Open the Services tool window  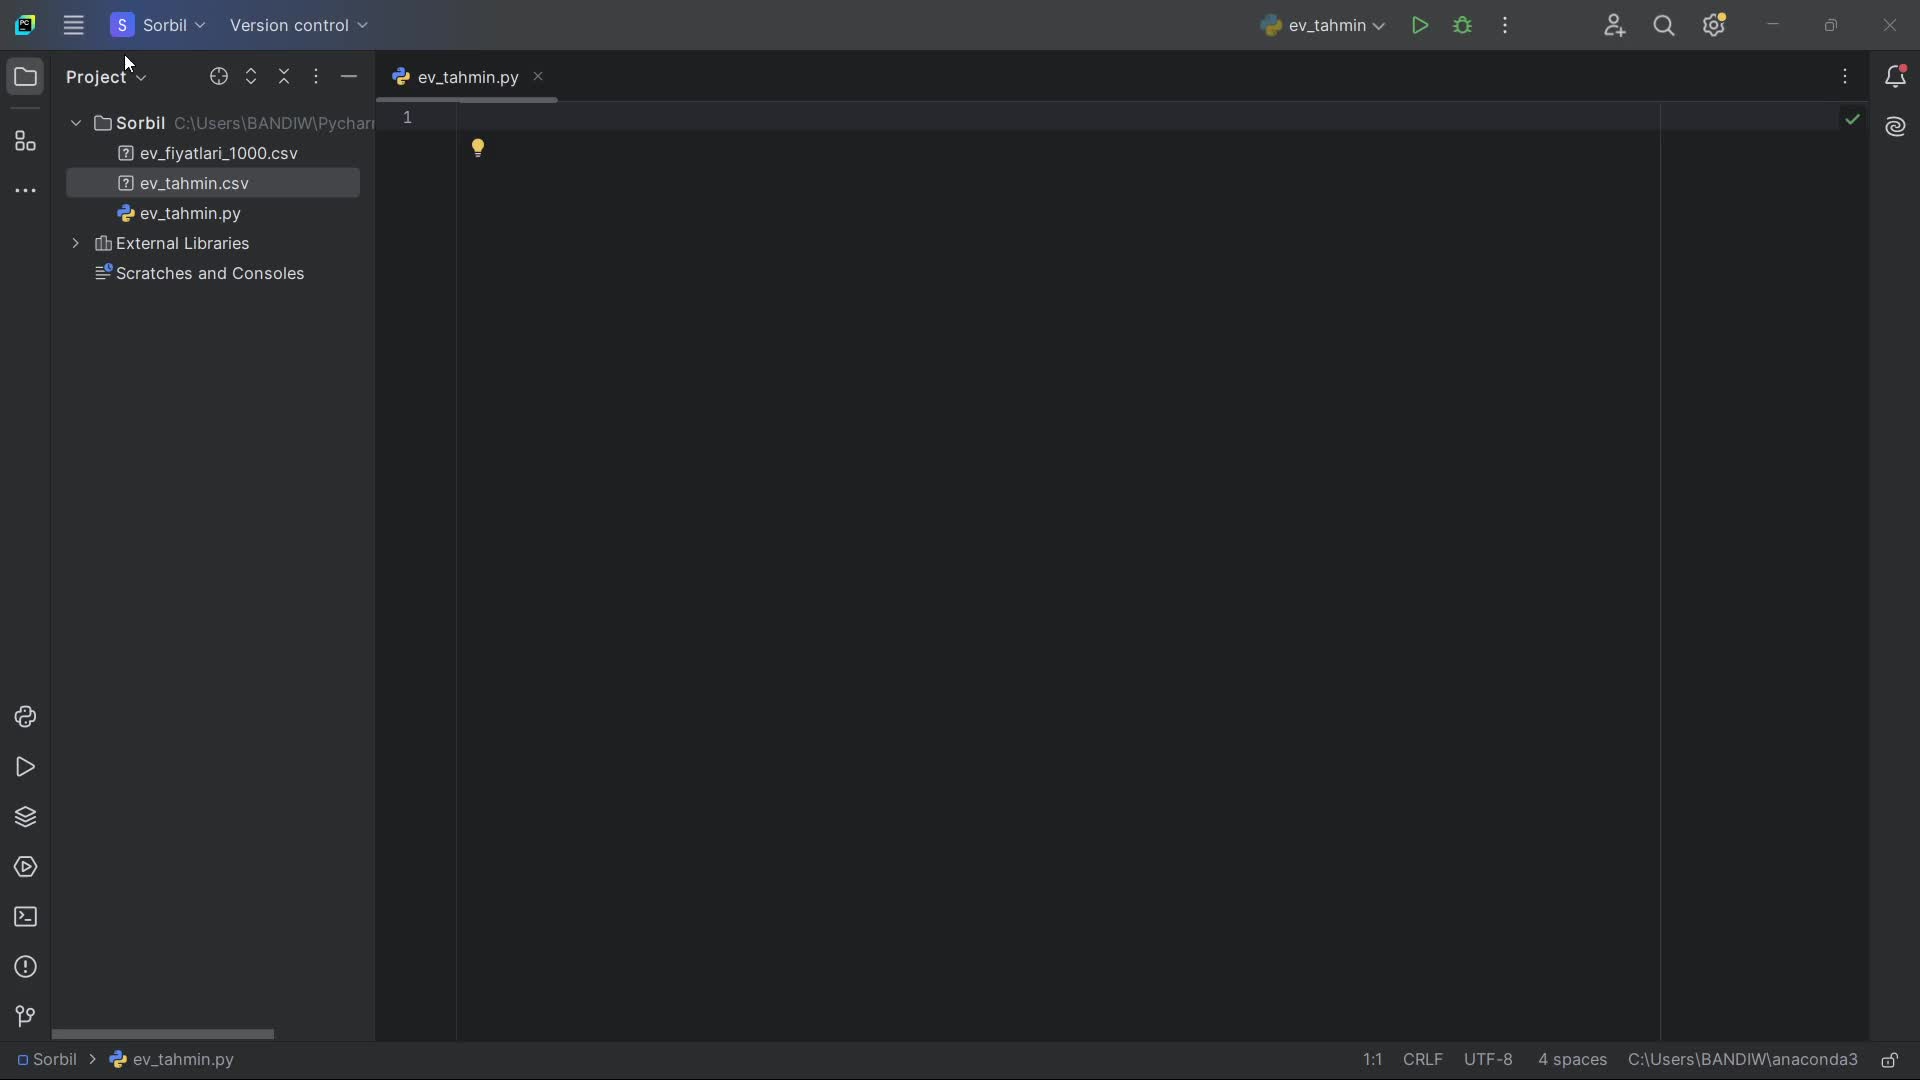(x=25, y=868)
